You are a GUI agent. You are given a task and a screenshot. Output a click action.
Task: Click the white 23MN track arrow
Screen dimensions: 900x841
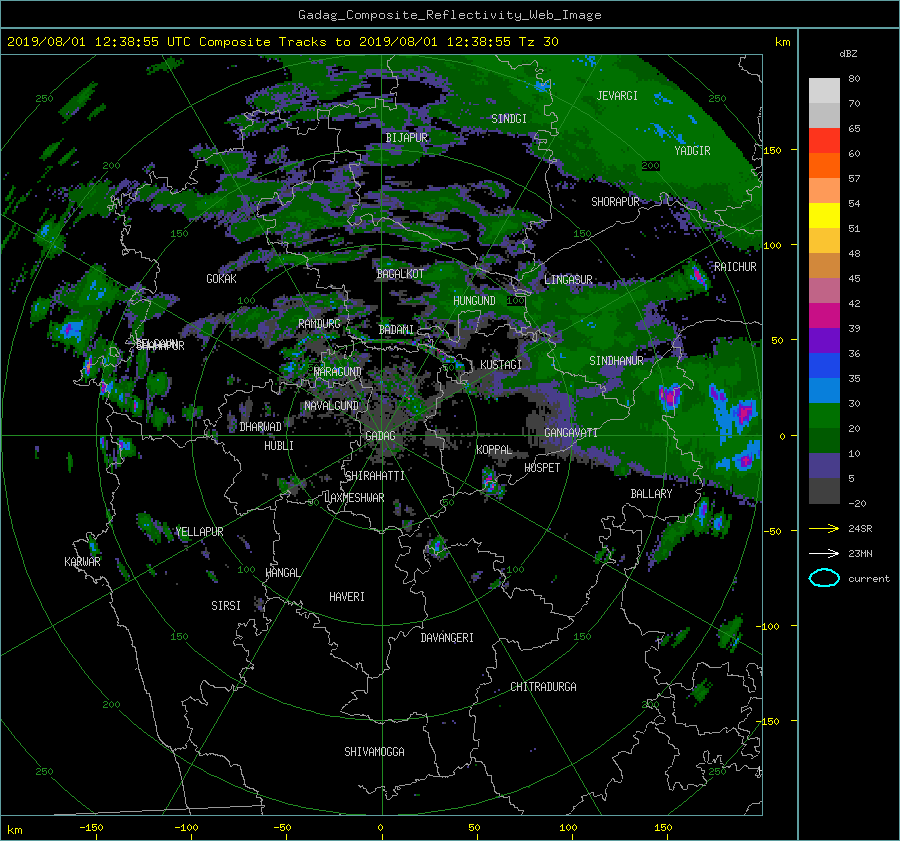824,553
